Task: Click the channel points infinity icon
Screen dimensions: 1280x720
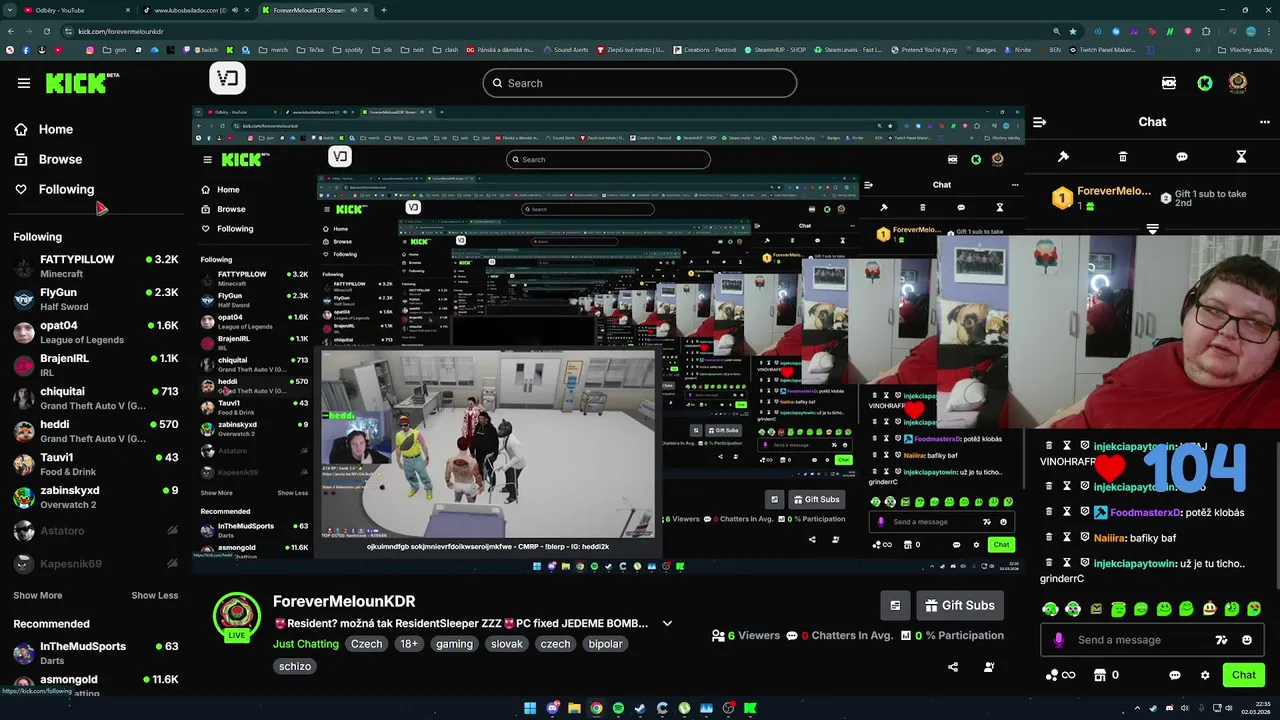Action: click(1060, 675)
